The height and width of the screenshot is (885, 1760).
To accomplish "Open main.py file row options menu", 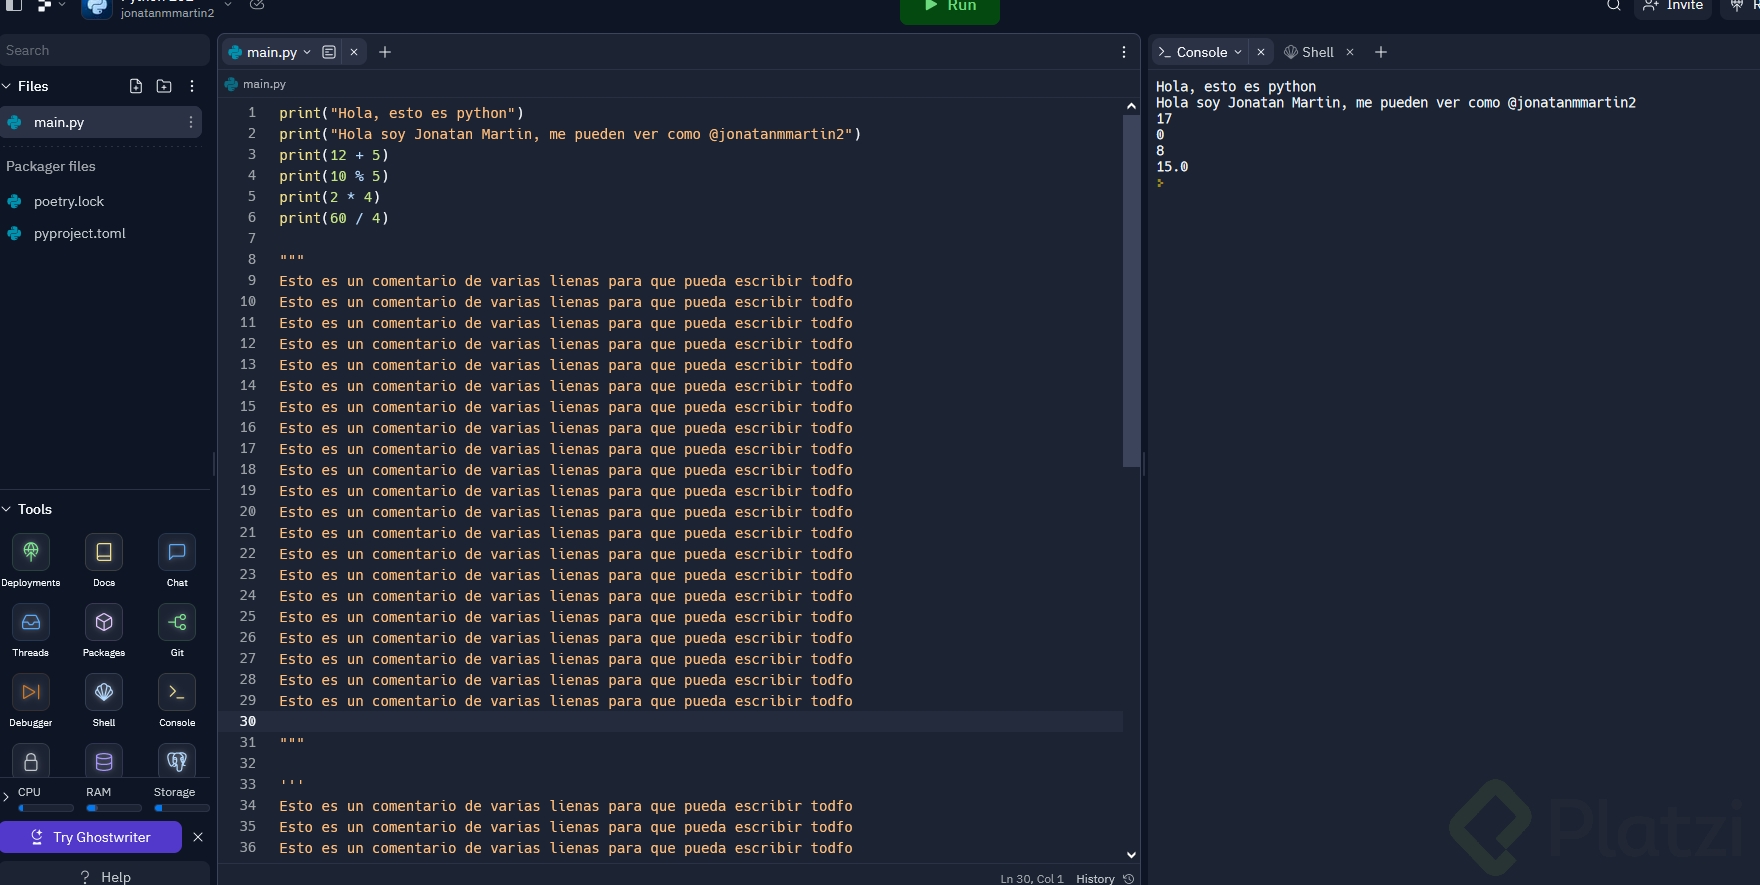I will pos(191,122).
